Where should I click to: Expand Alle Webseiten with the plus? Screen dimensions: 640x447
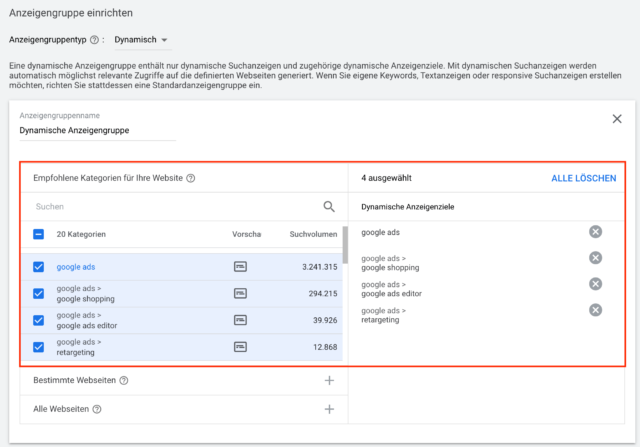pos(329,409)
